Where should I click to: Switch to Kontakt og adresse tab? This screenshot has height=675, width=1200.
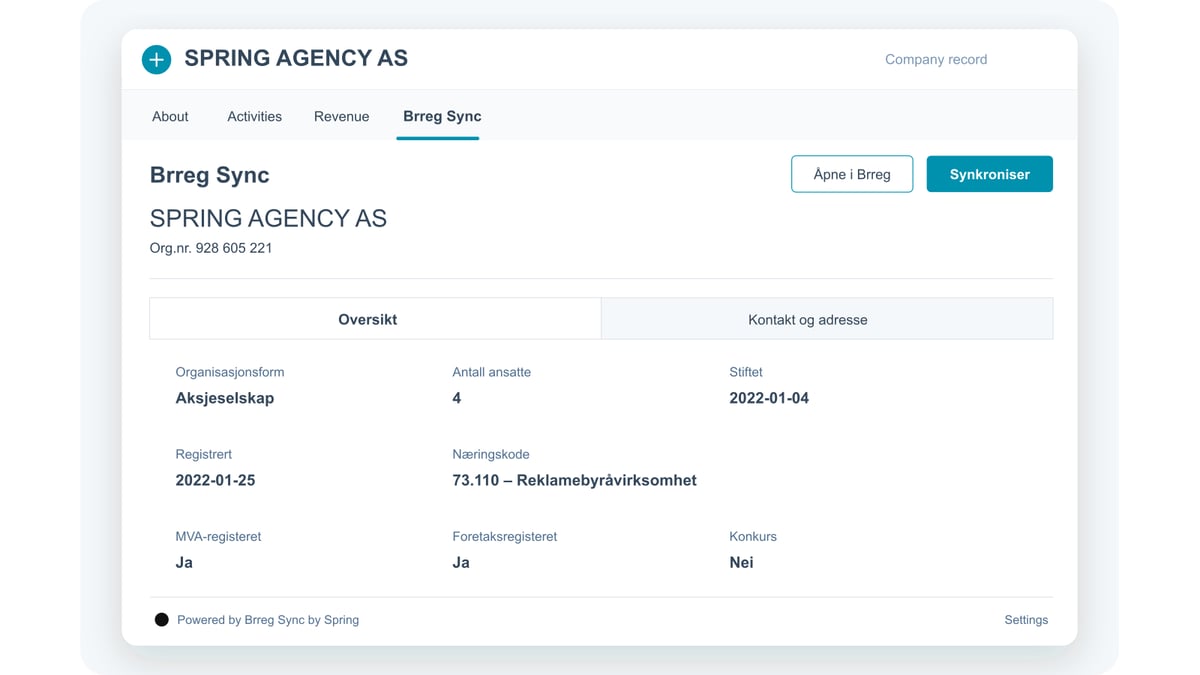(x=827, y=319)
